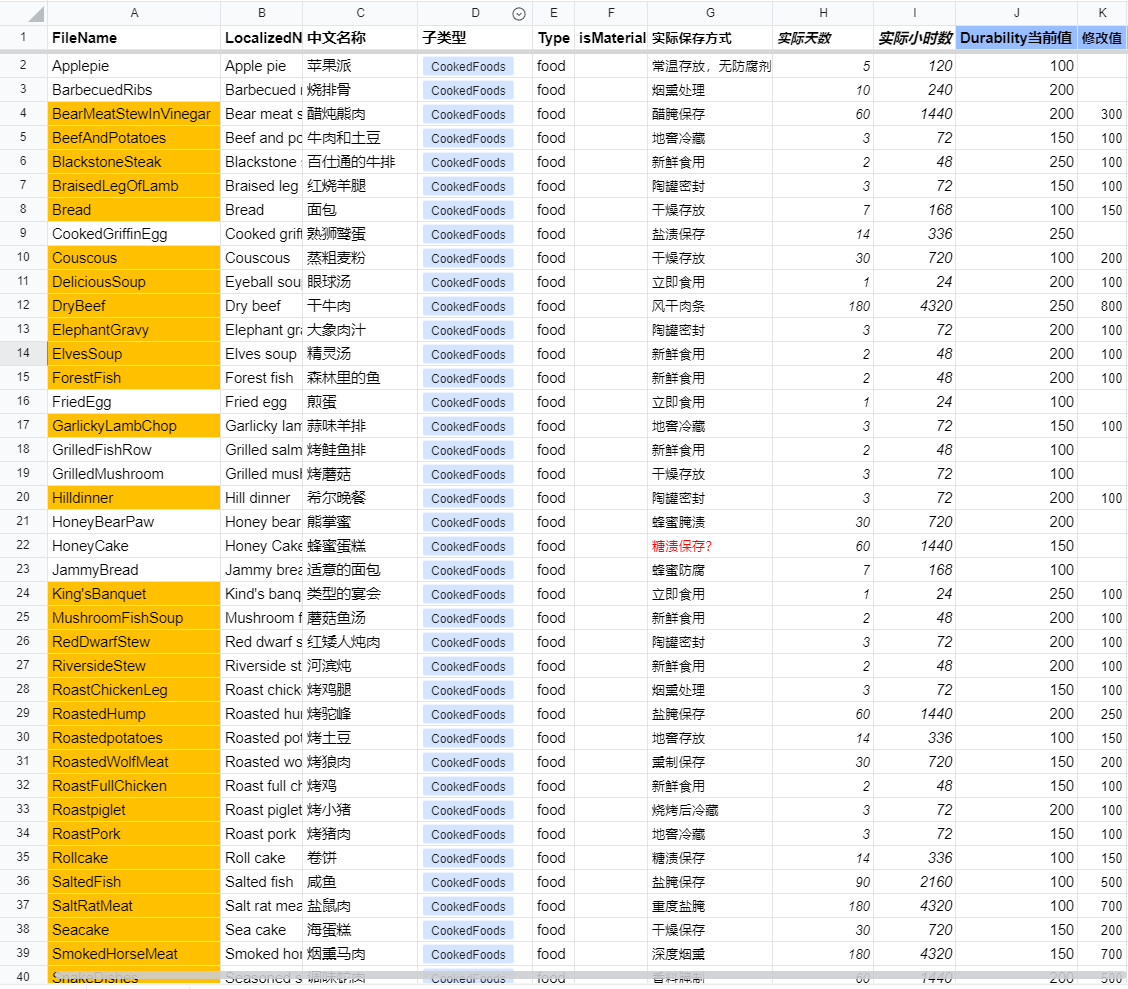This screenshot has height=989, width=1128.
Task: Click the red 糖渍保存? cell
Action: [710, 546]
